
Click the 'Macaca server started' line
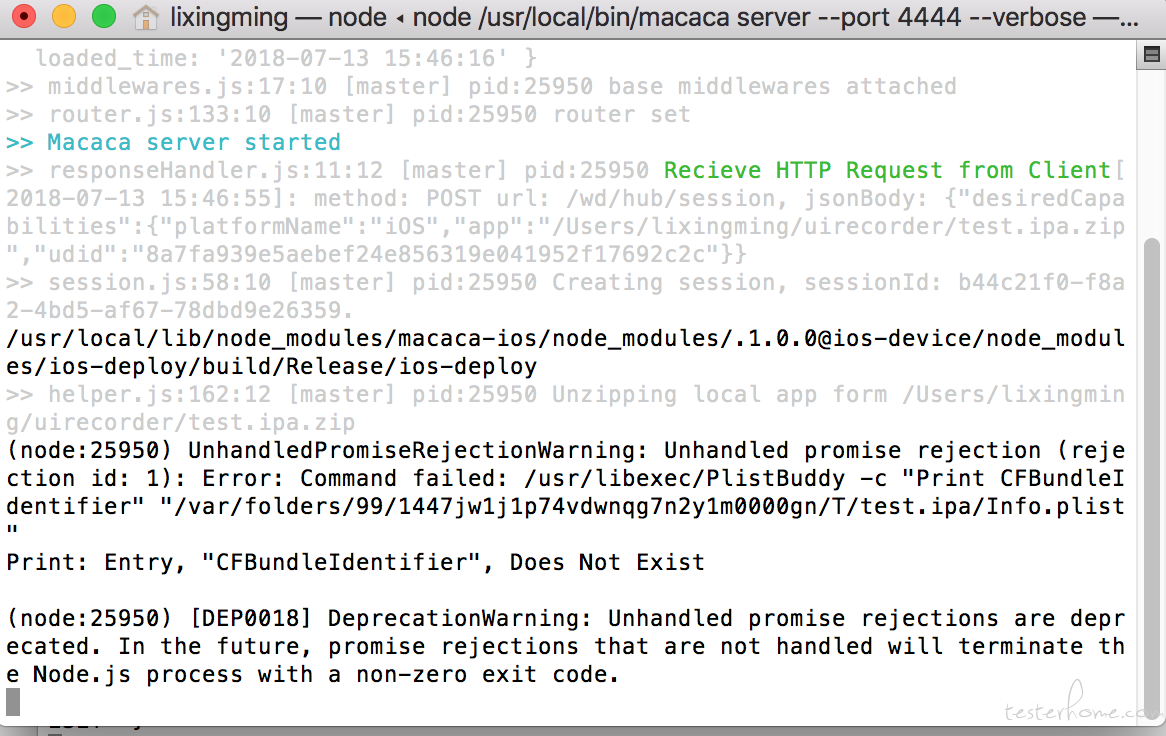[x=173, y=142]
